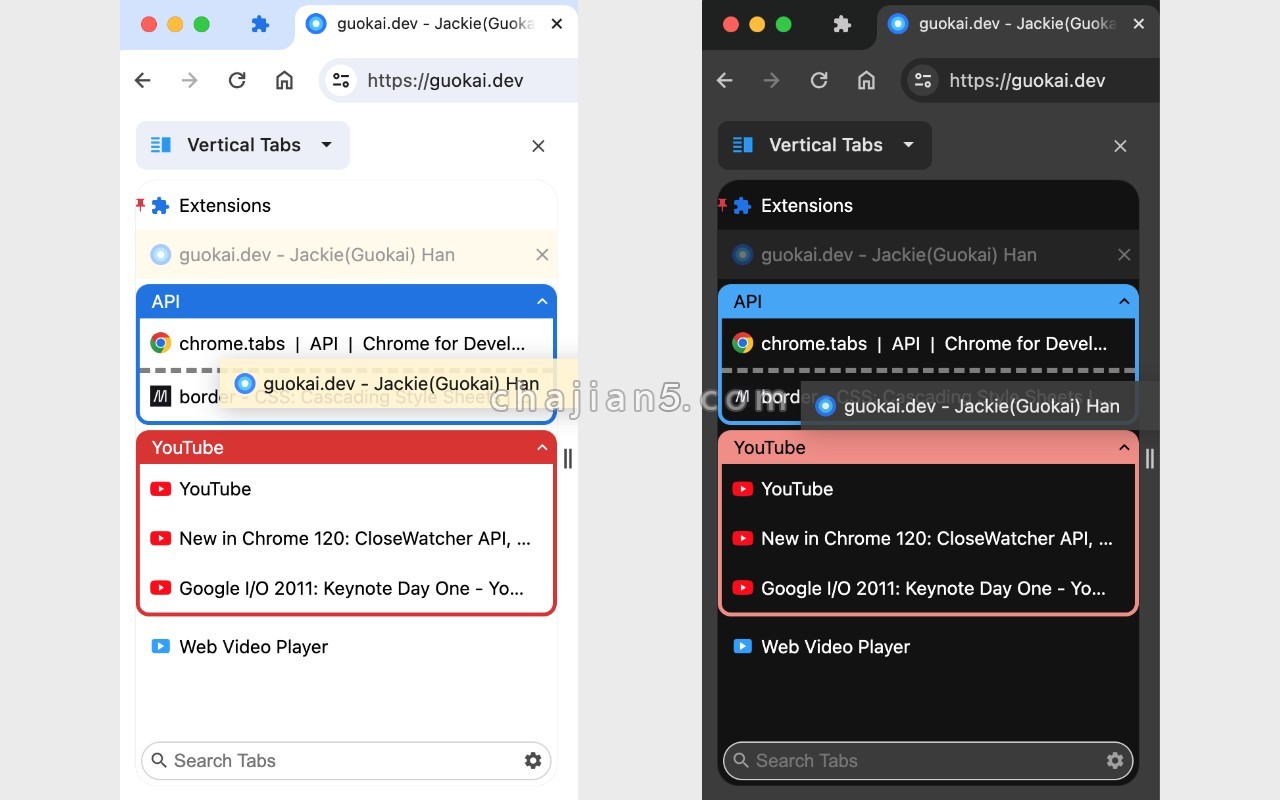Collapse API group in light panel
The image size is (1280, 800).
tap(542, 301)
